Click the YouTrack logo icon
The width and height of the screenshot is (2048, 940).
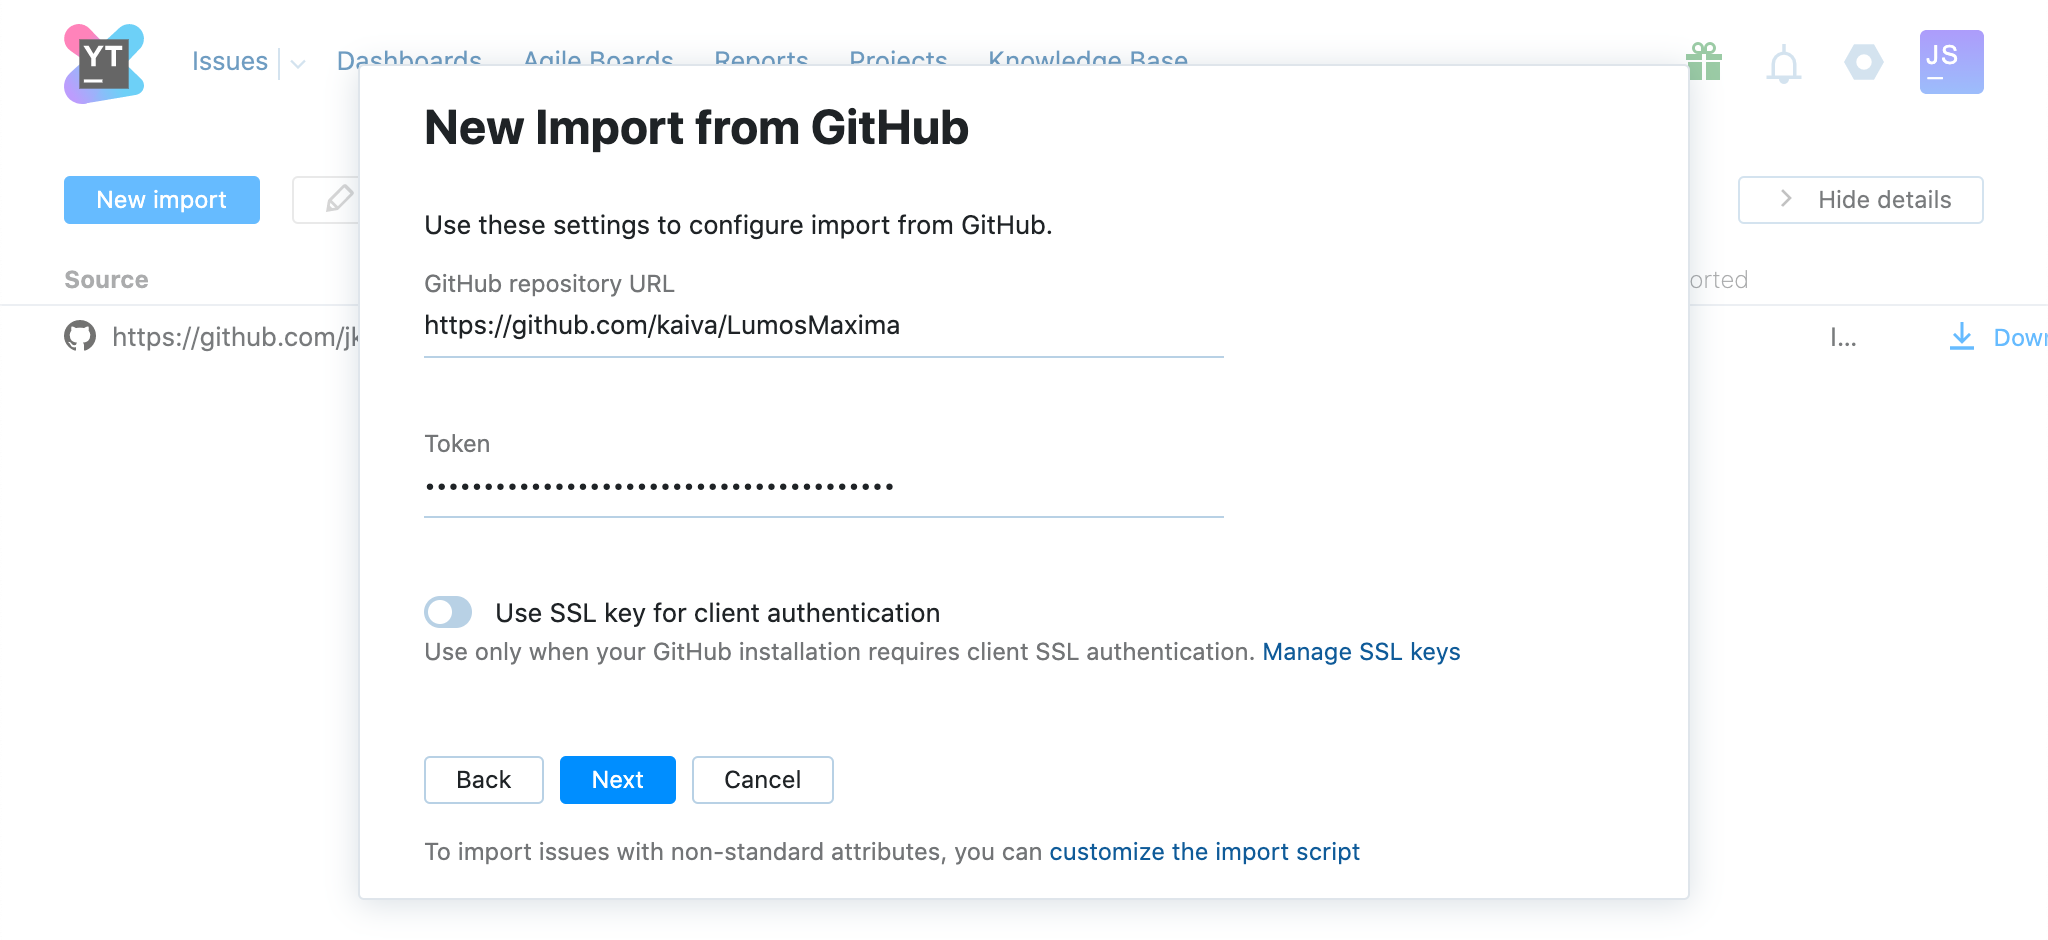[x=104, y=64]
